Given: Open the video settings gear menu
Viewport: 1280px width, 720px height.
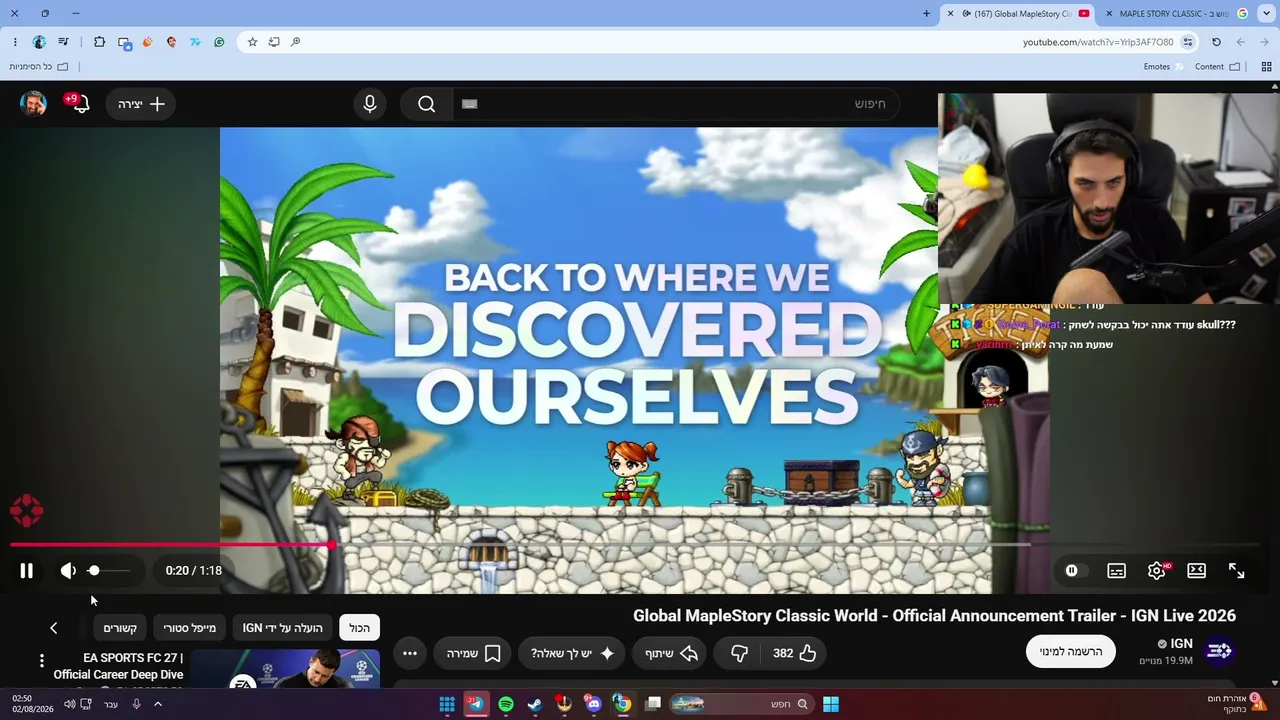Looking at the screenshot, I should [1157, 571].
